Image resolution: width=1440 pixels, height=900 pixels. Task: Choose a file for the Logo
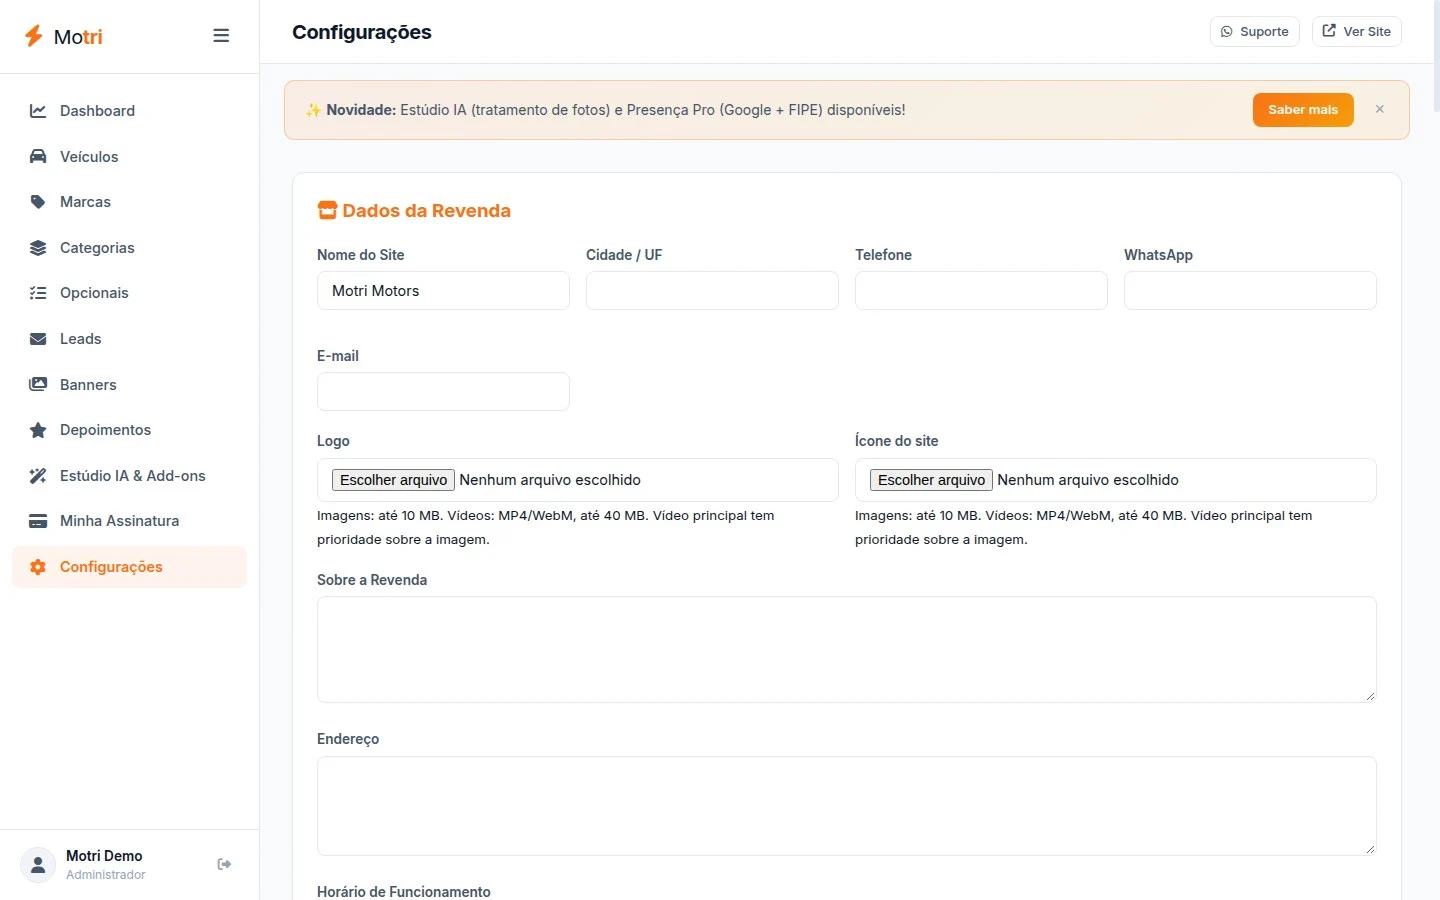coord(393,480)
